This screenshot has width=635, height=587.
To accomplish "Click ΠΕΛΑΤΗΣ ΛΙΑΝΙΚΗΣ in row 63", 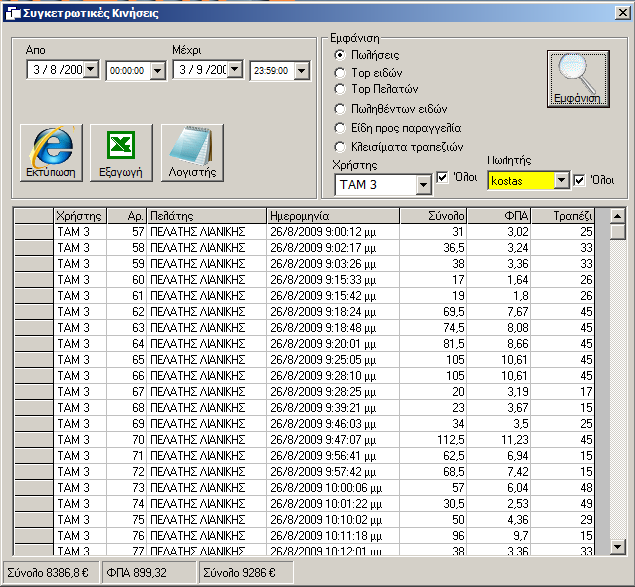I will (x=207, y=328).
